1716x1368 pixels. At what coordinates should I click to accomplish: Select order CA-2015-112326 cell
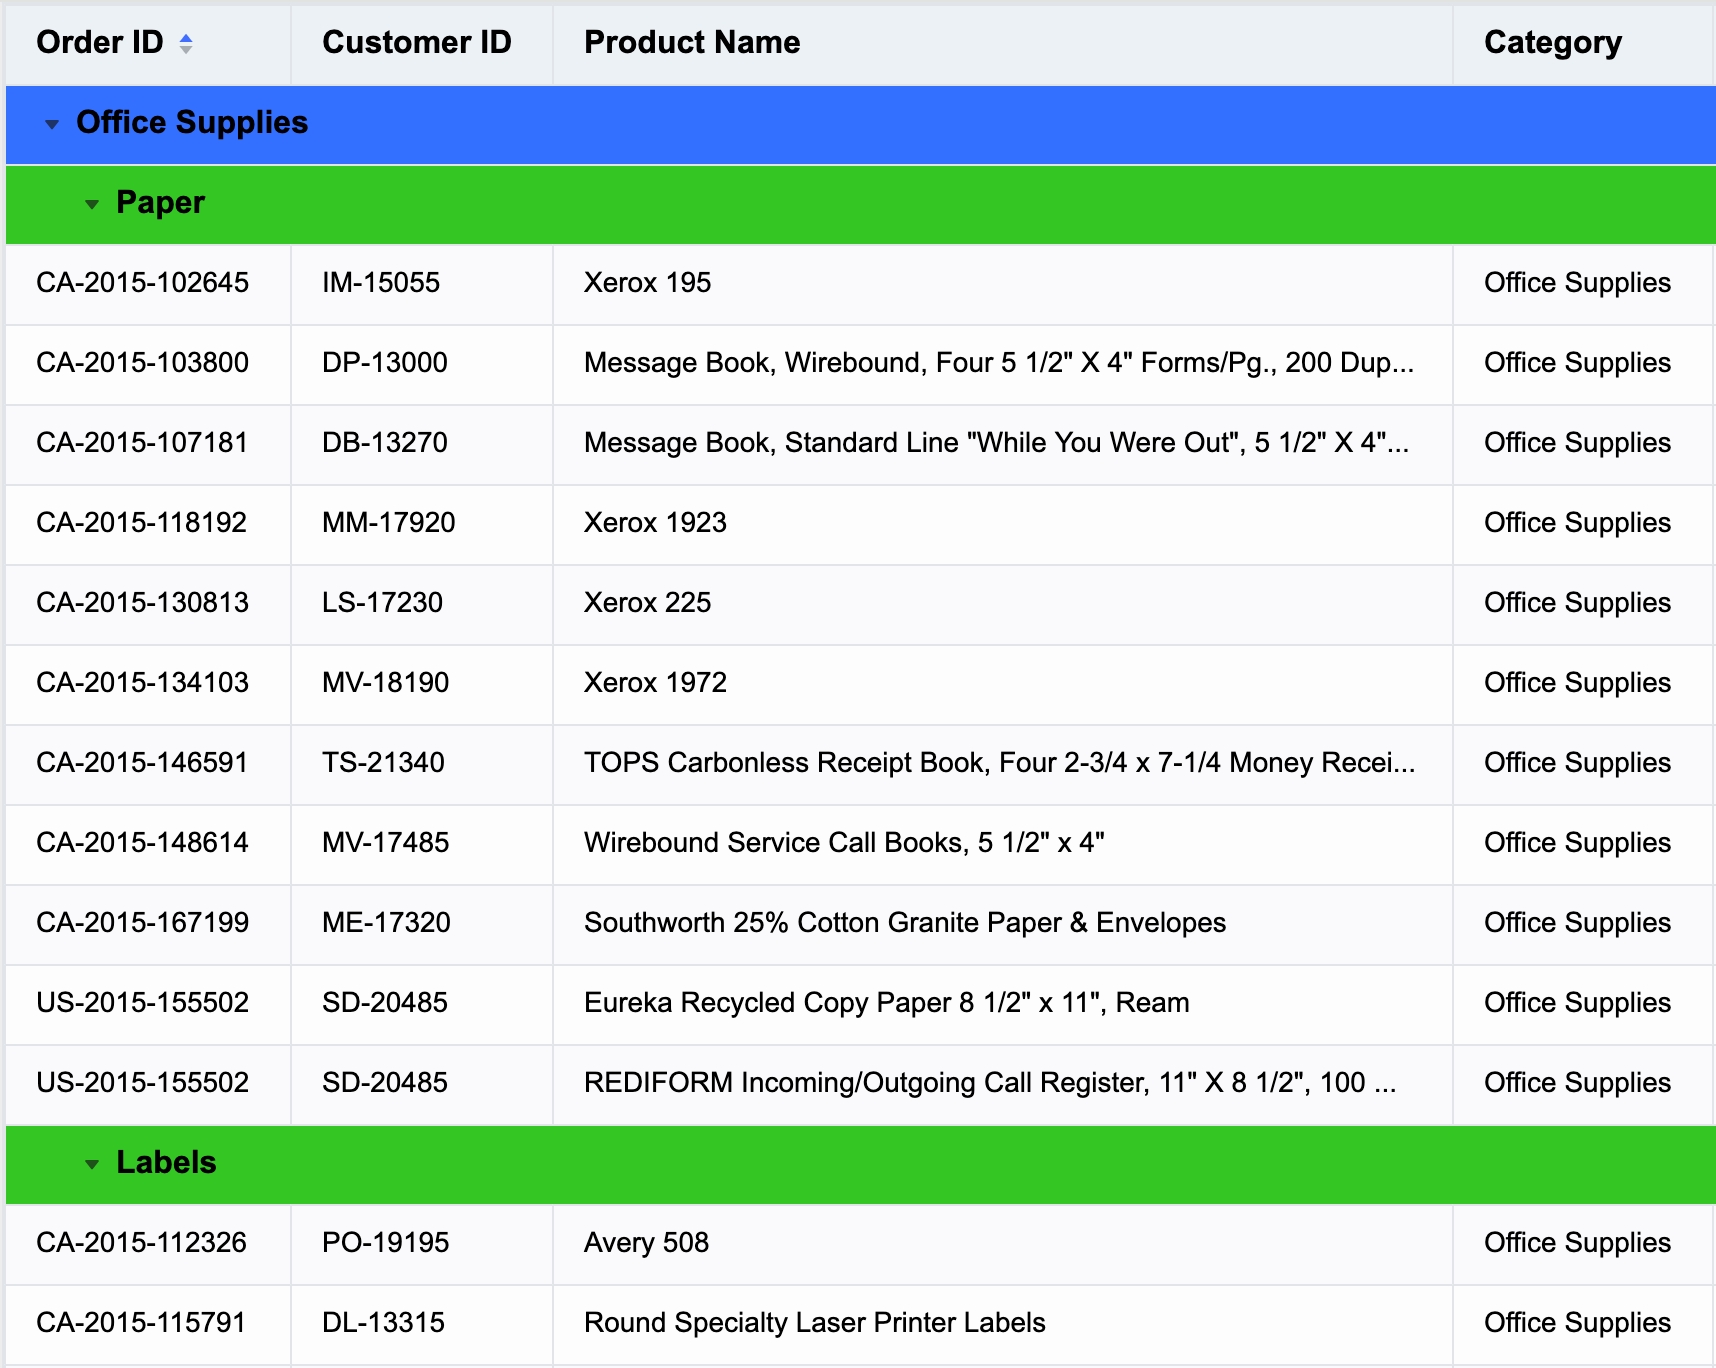pos(149,1244)
